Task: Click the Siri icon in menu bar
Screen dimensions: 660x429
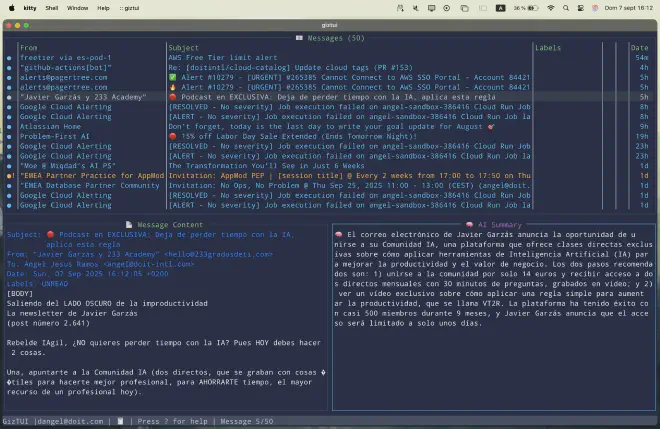Action: coord(595,8)
